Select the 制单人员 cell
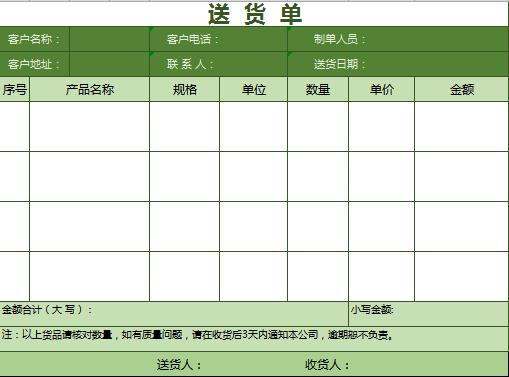This screenshot has width=509, height=377. coord(398,39)
